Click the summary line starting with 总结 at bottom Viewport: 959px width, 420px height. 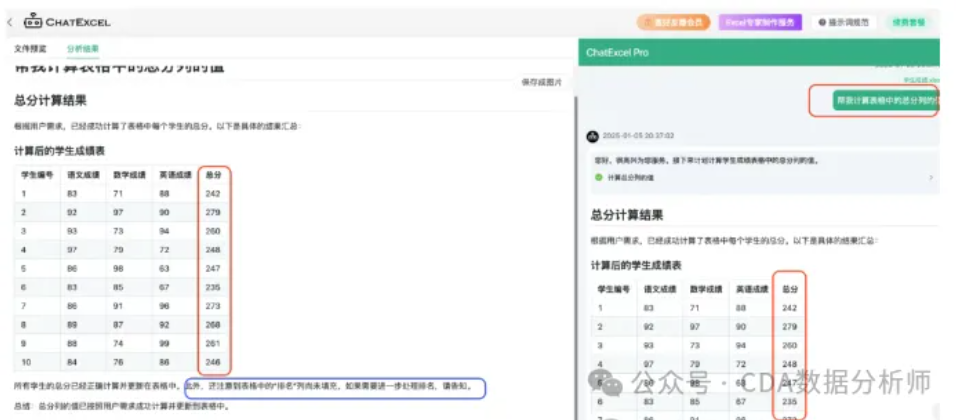(122, 406)
